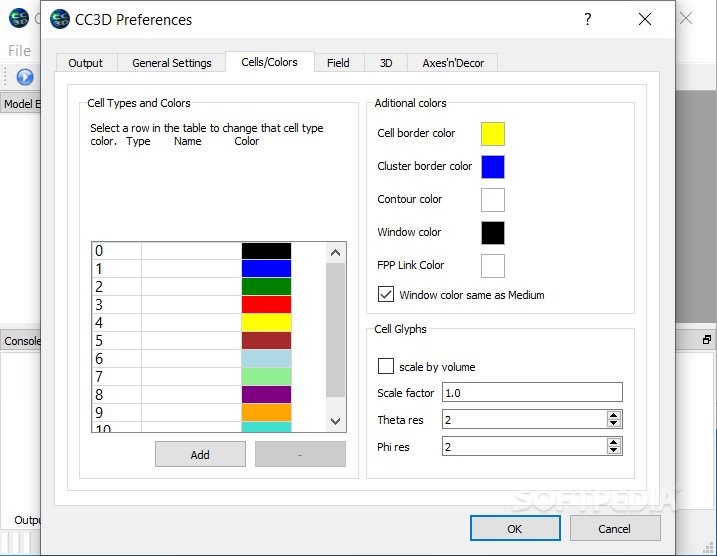Decrease Phi res with down arrow
Screen dimensions: 717x556
click(614, 450)
